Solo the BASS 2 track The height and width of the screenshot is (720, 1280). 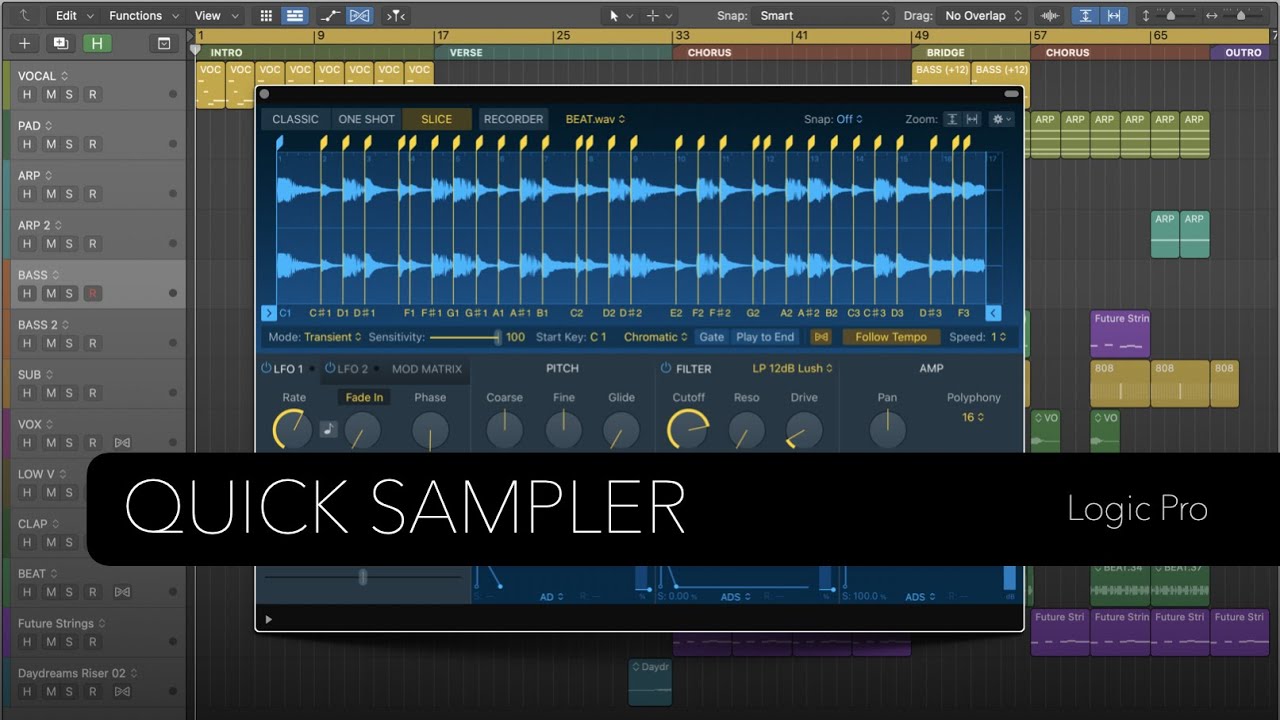pos(69,344)
